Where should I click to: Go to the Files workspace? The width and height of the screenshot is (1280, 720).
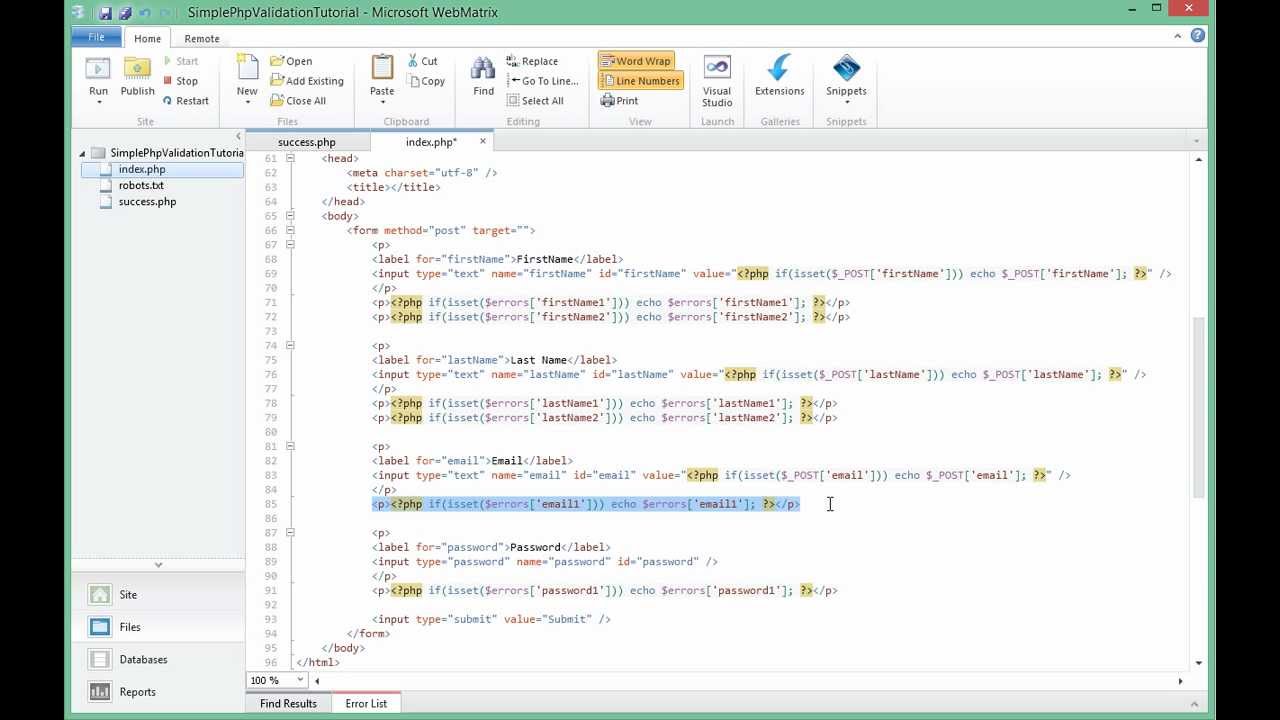158,627
